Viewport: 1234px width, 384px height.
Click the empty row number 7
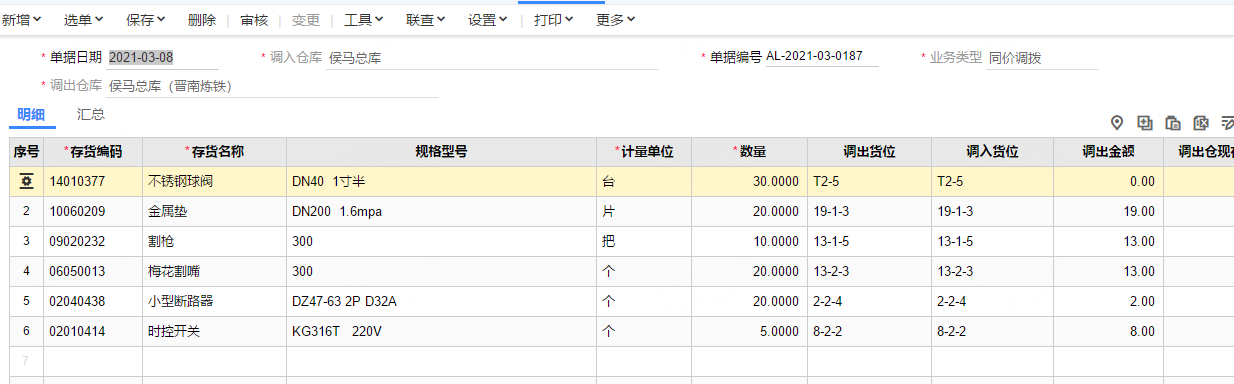(x=26, y=361)
